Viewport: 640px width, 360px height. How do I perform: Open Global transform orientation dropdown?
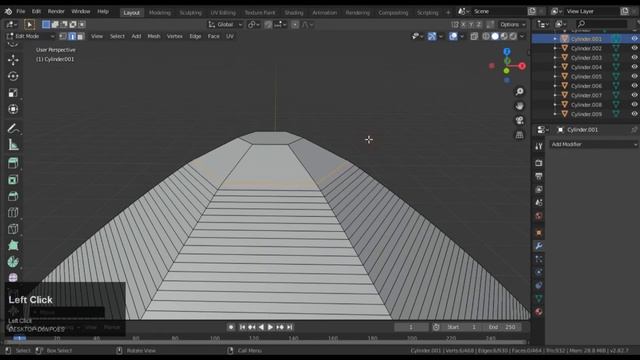[225, 25]
